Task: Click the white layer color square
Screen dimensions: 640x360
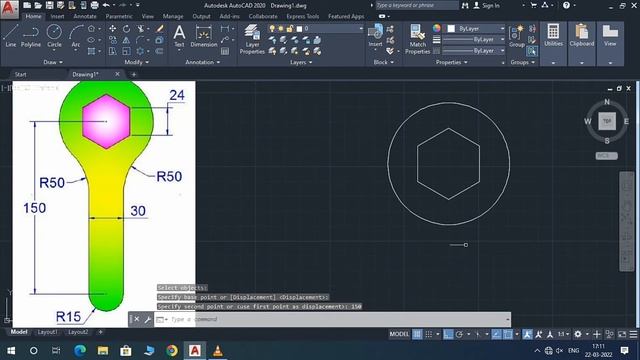Action: click(x=299, y=29)
